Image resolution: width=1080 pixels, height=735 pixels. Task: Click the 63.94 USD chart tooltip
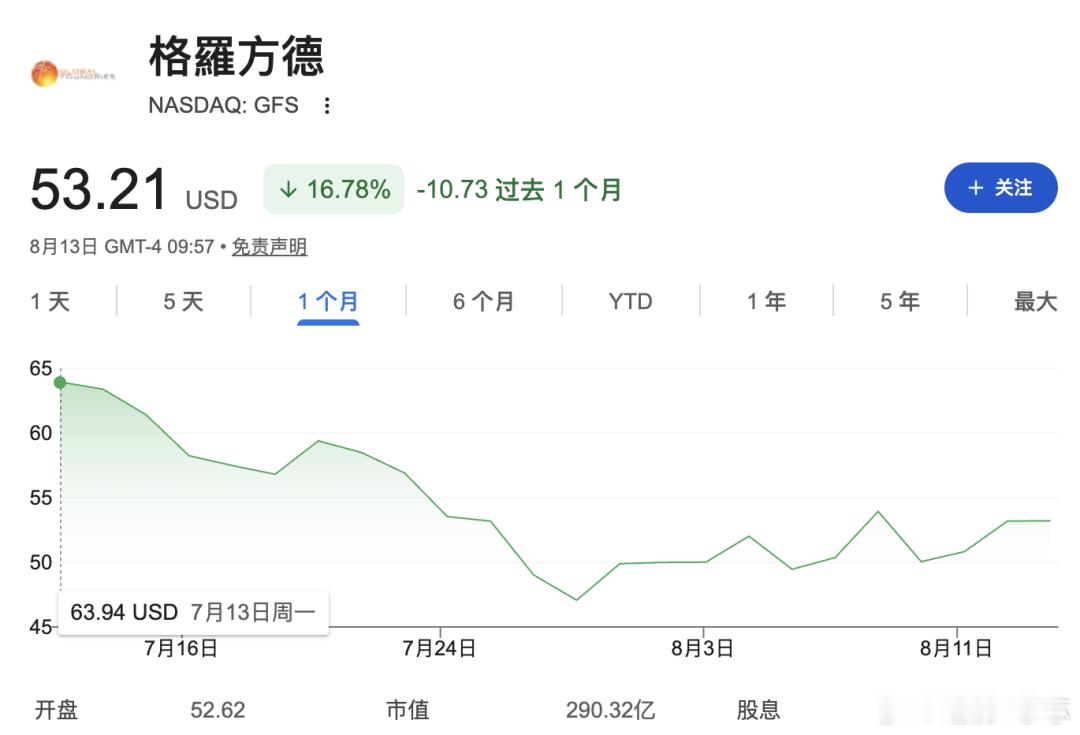click(193, 612)
